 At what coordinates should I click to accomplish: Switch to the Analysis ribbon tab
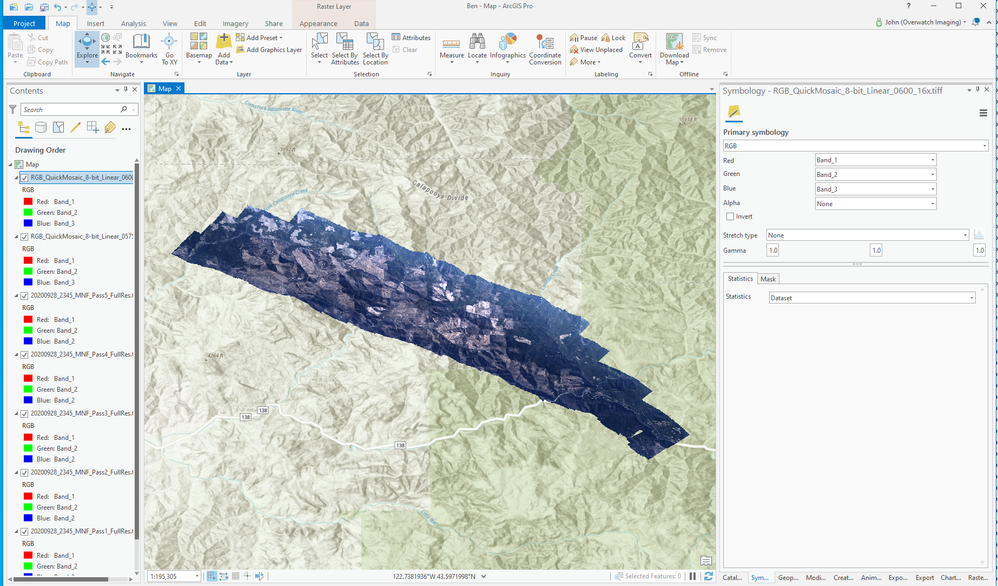click(133, 24)
